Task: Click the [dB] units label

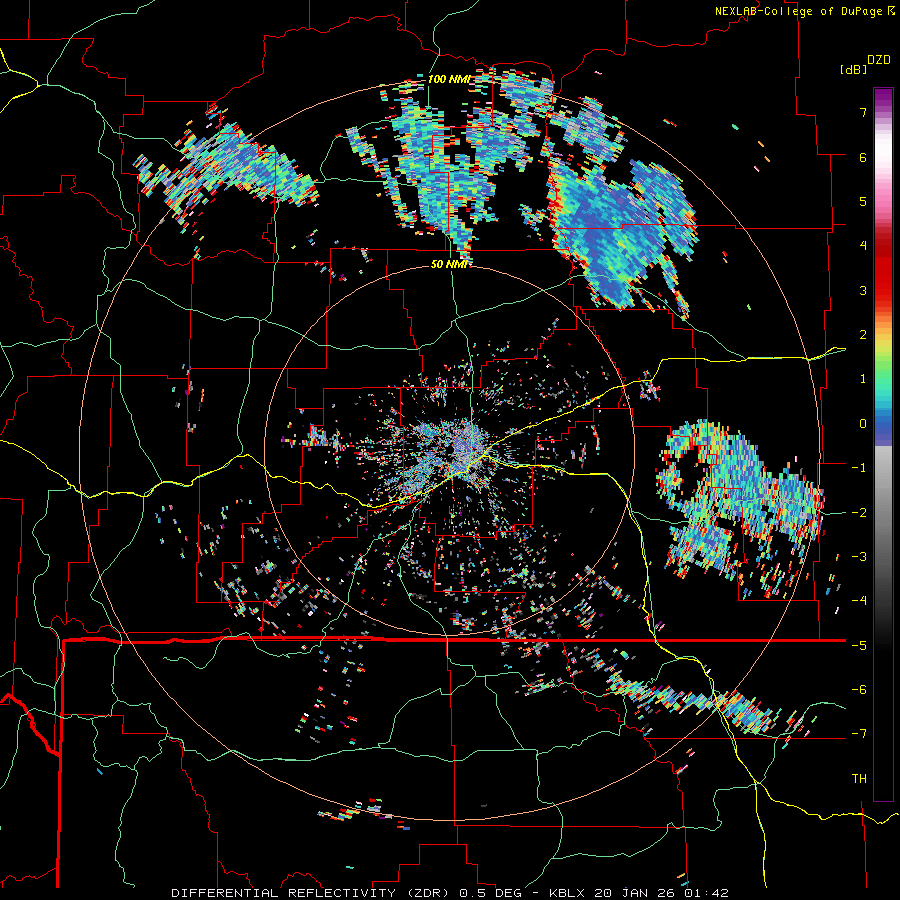Action: pyautogui.click(x=853, y=69)
